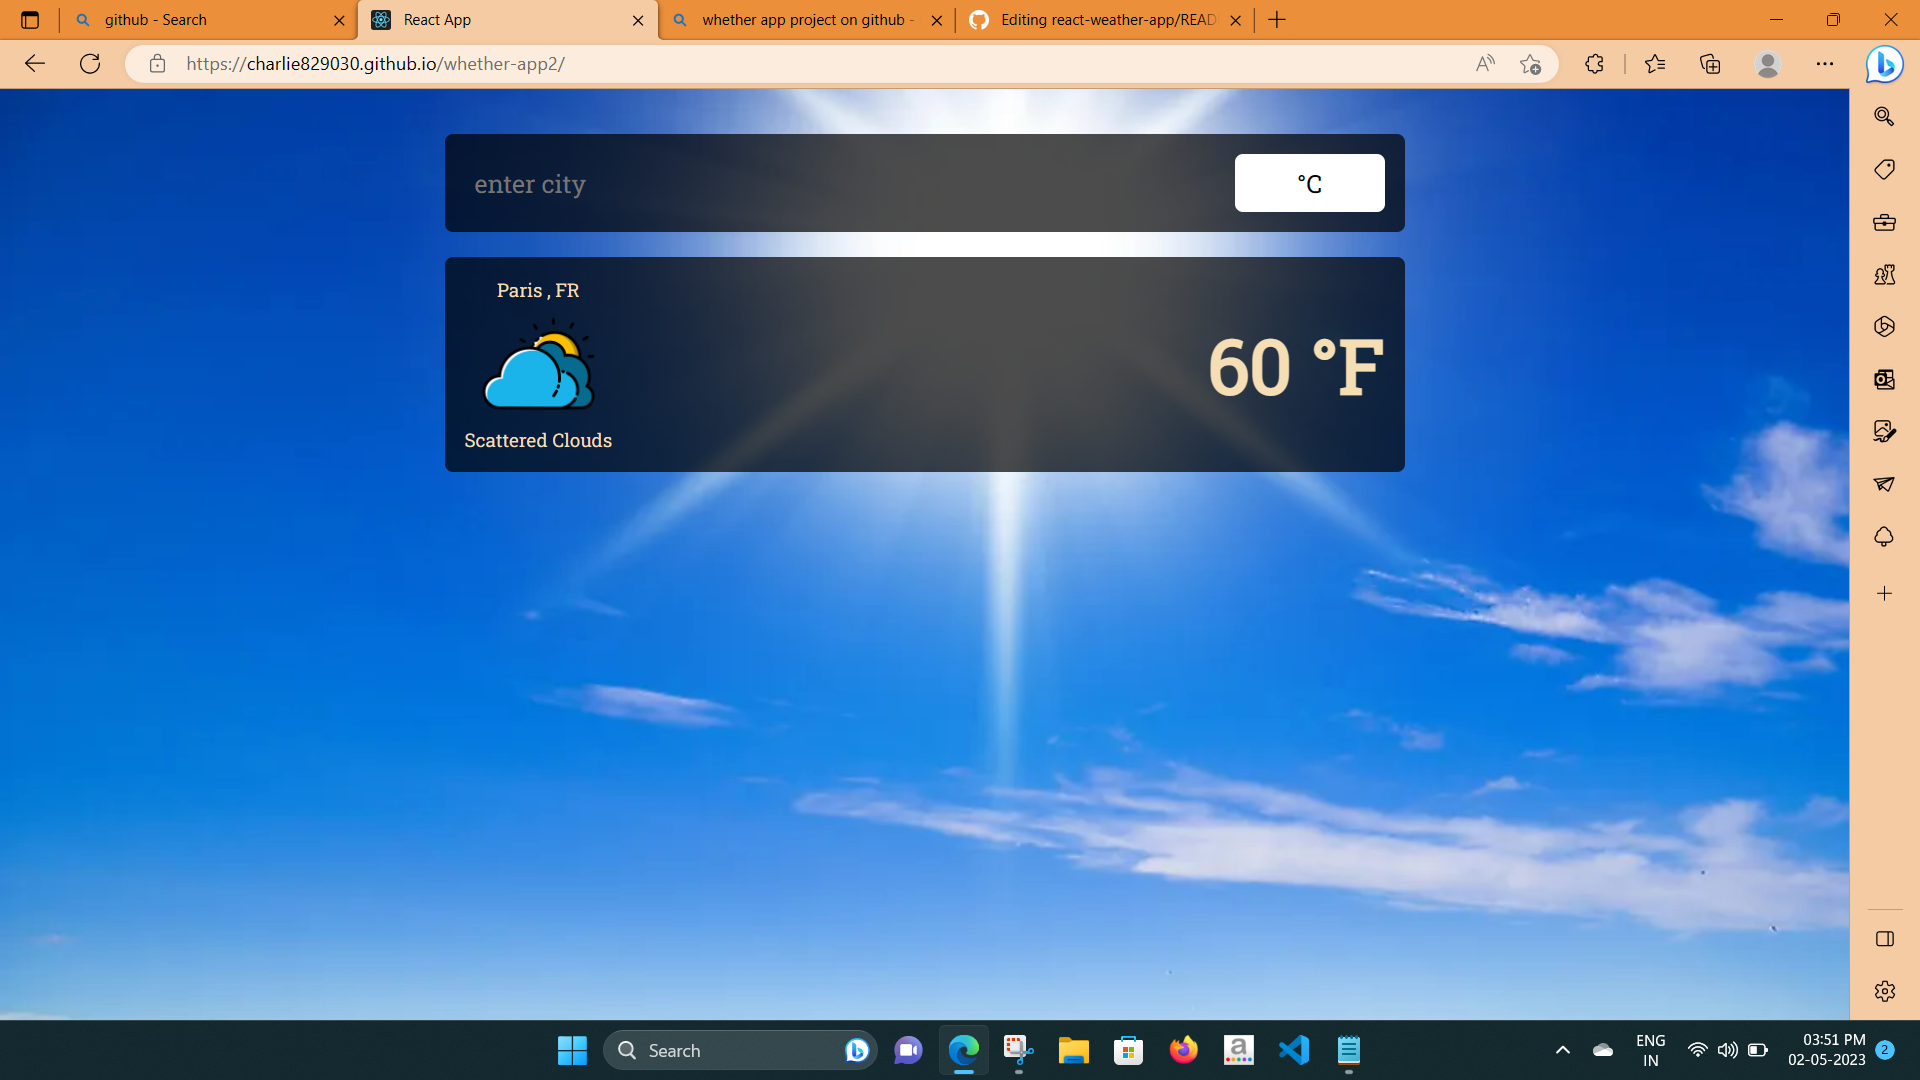Open a new tab with plus button
Image resolution: width=1920 pixels, height=1080 pixels.
(x=1277, y=20)
